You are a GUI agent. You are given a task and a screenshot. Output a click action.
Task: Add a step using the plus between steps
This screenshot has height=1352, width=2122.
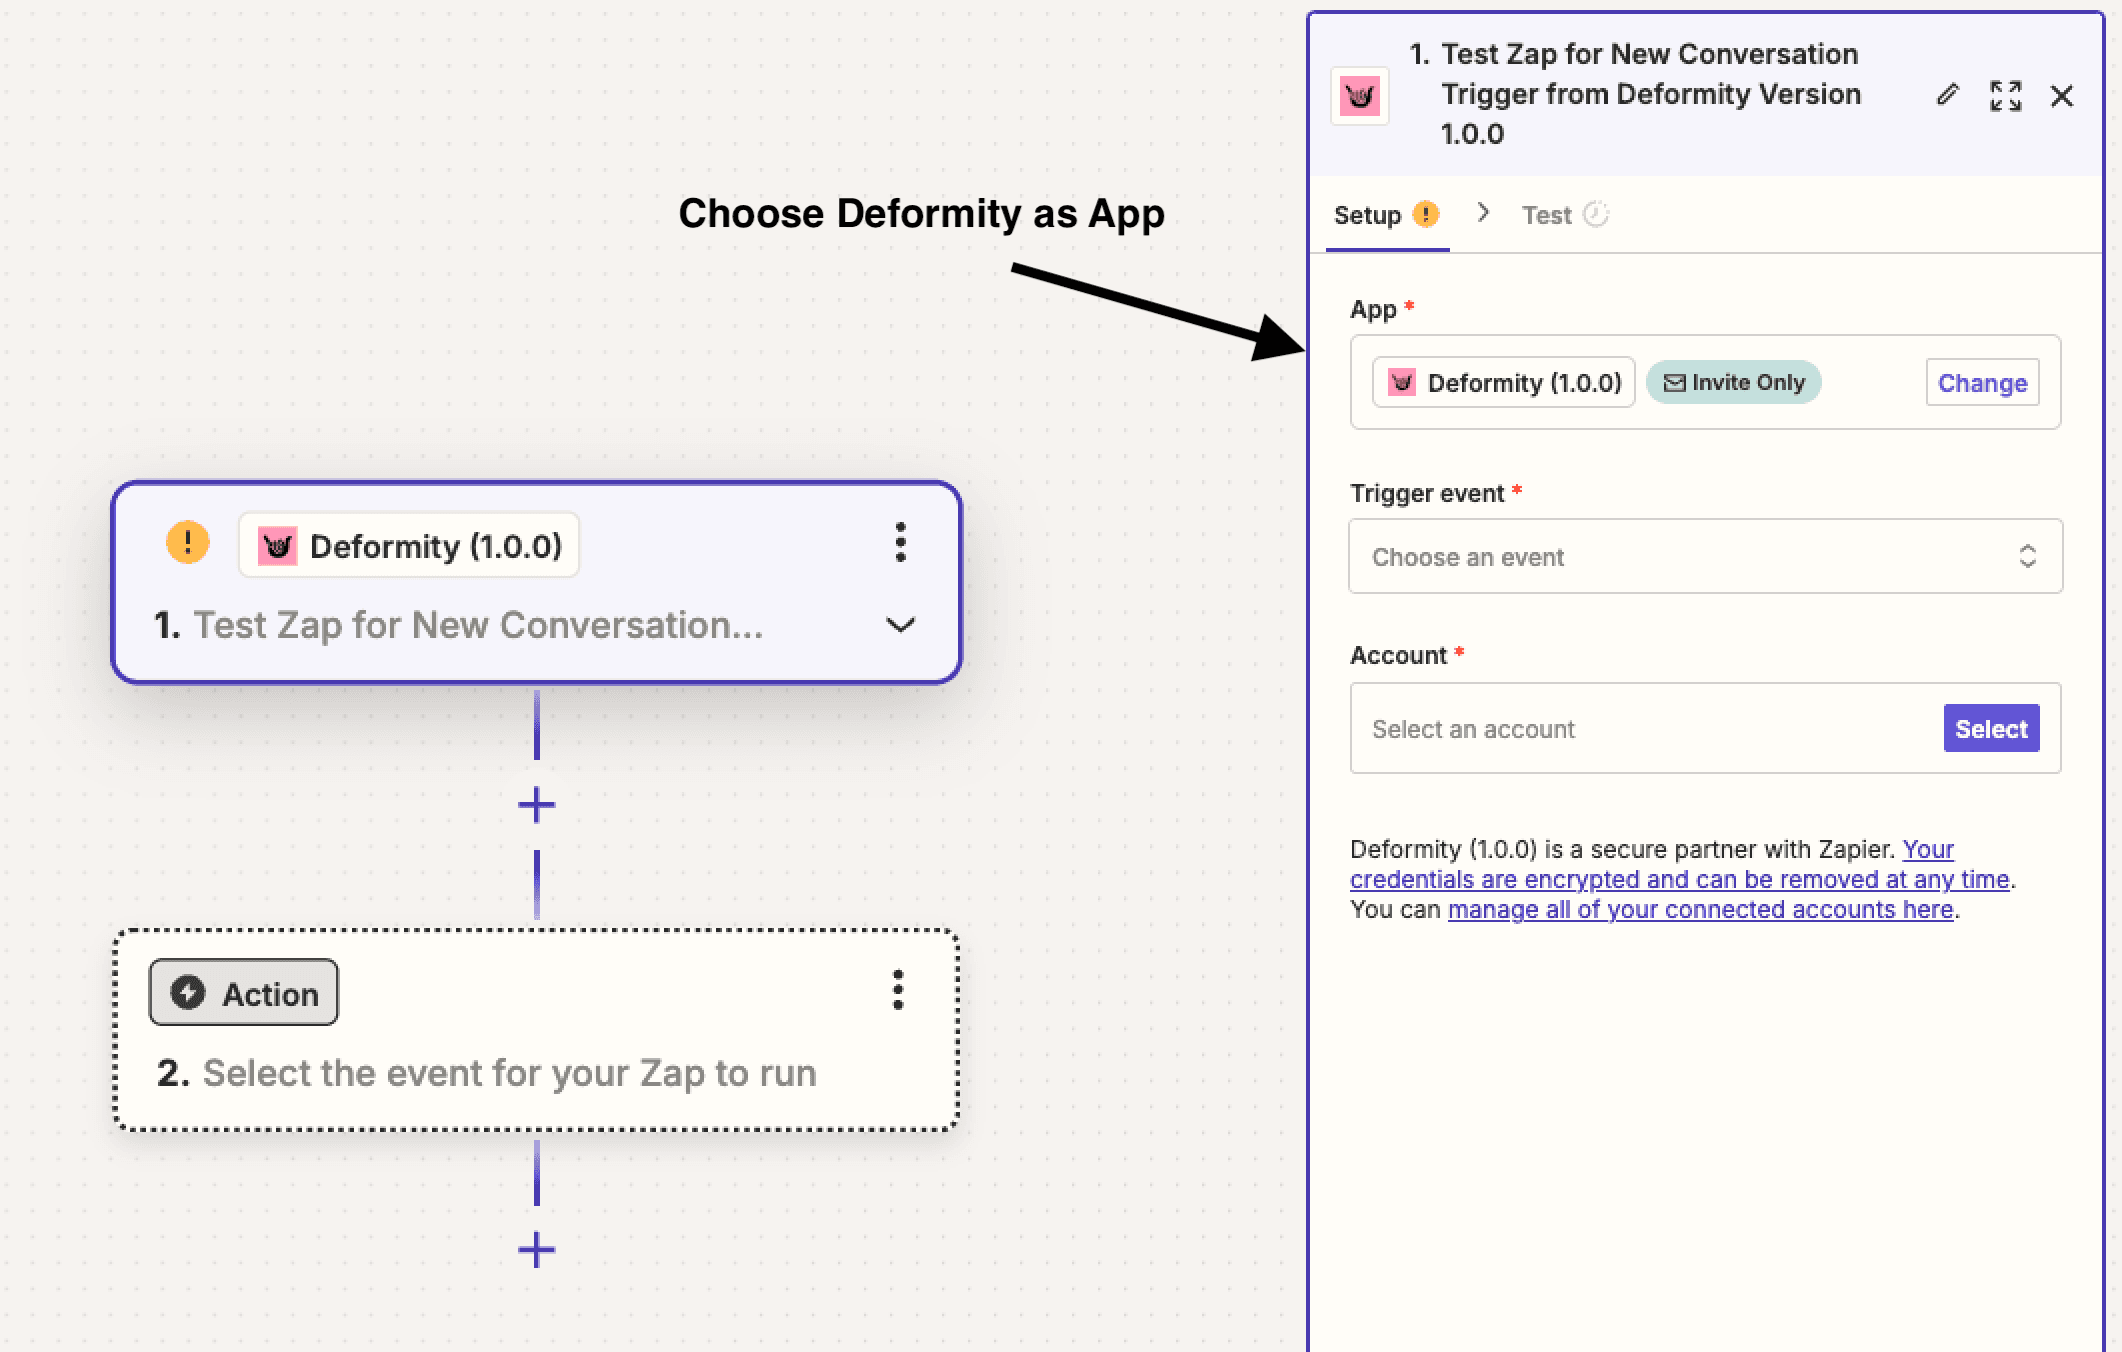(x=537, y=804)
